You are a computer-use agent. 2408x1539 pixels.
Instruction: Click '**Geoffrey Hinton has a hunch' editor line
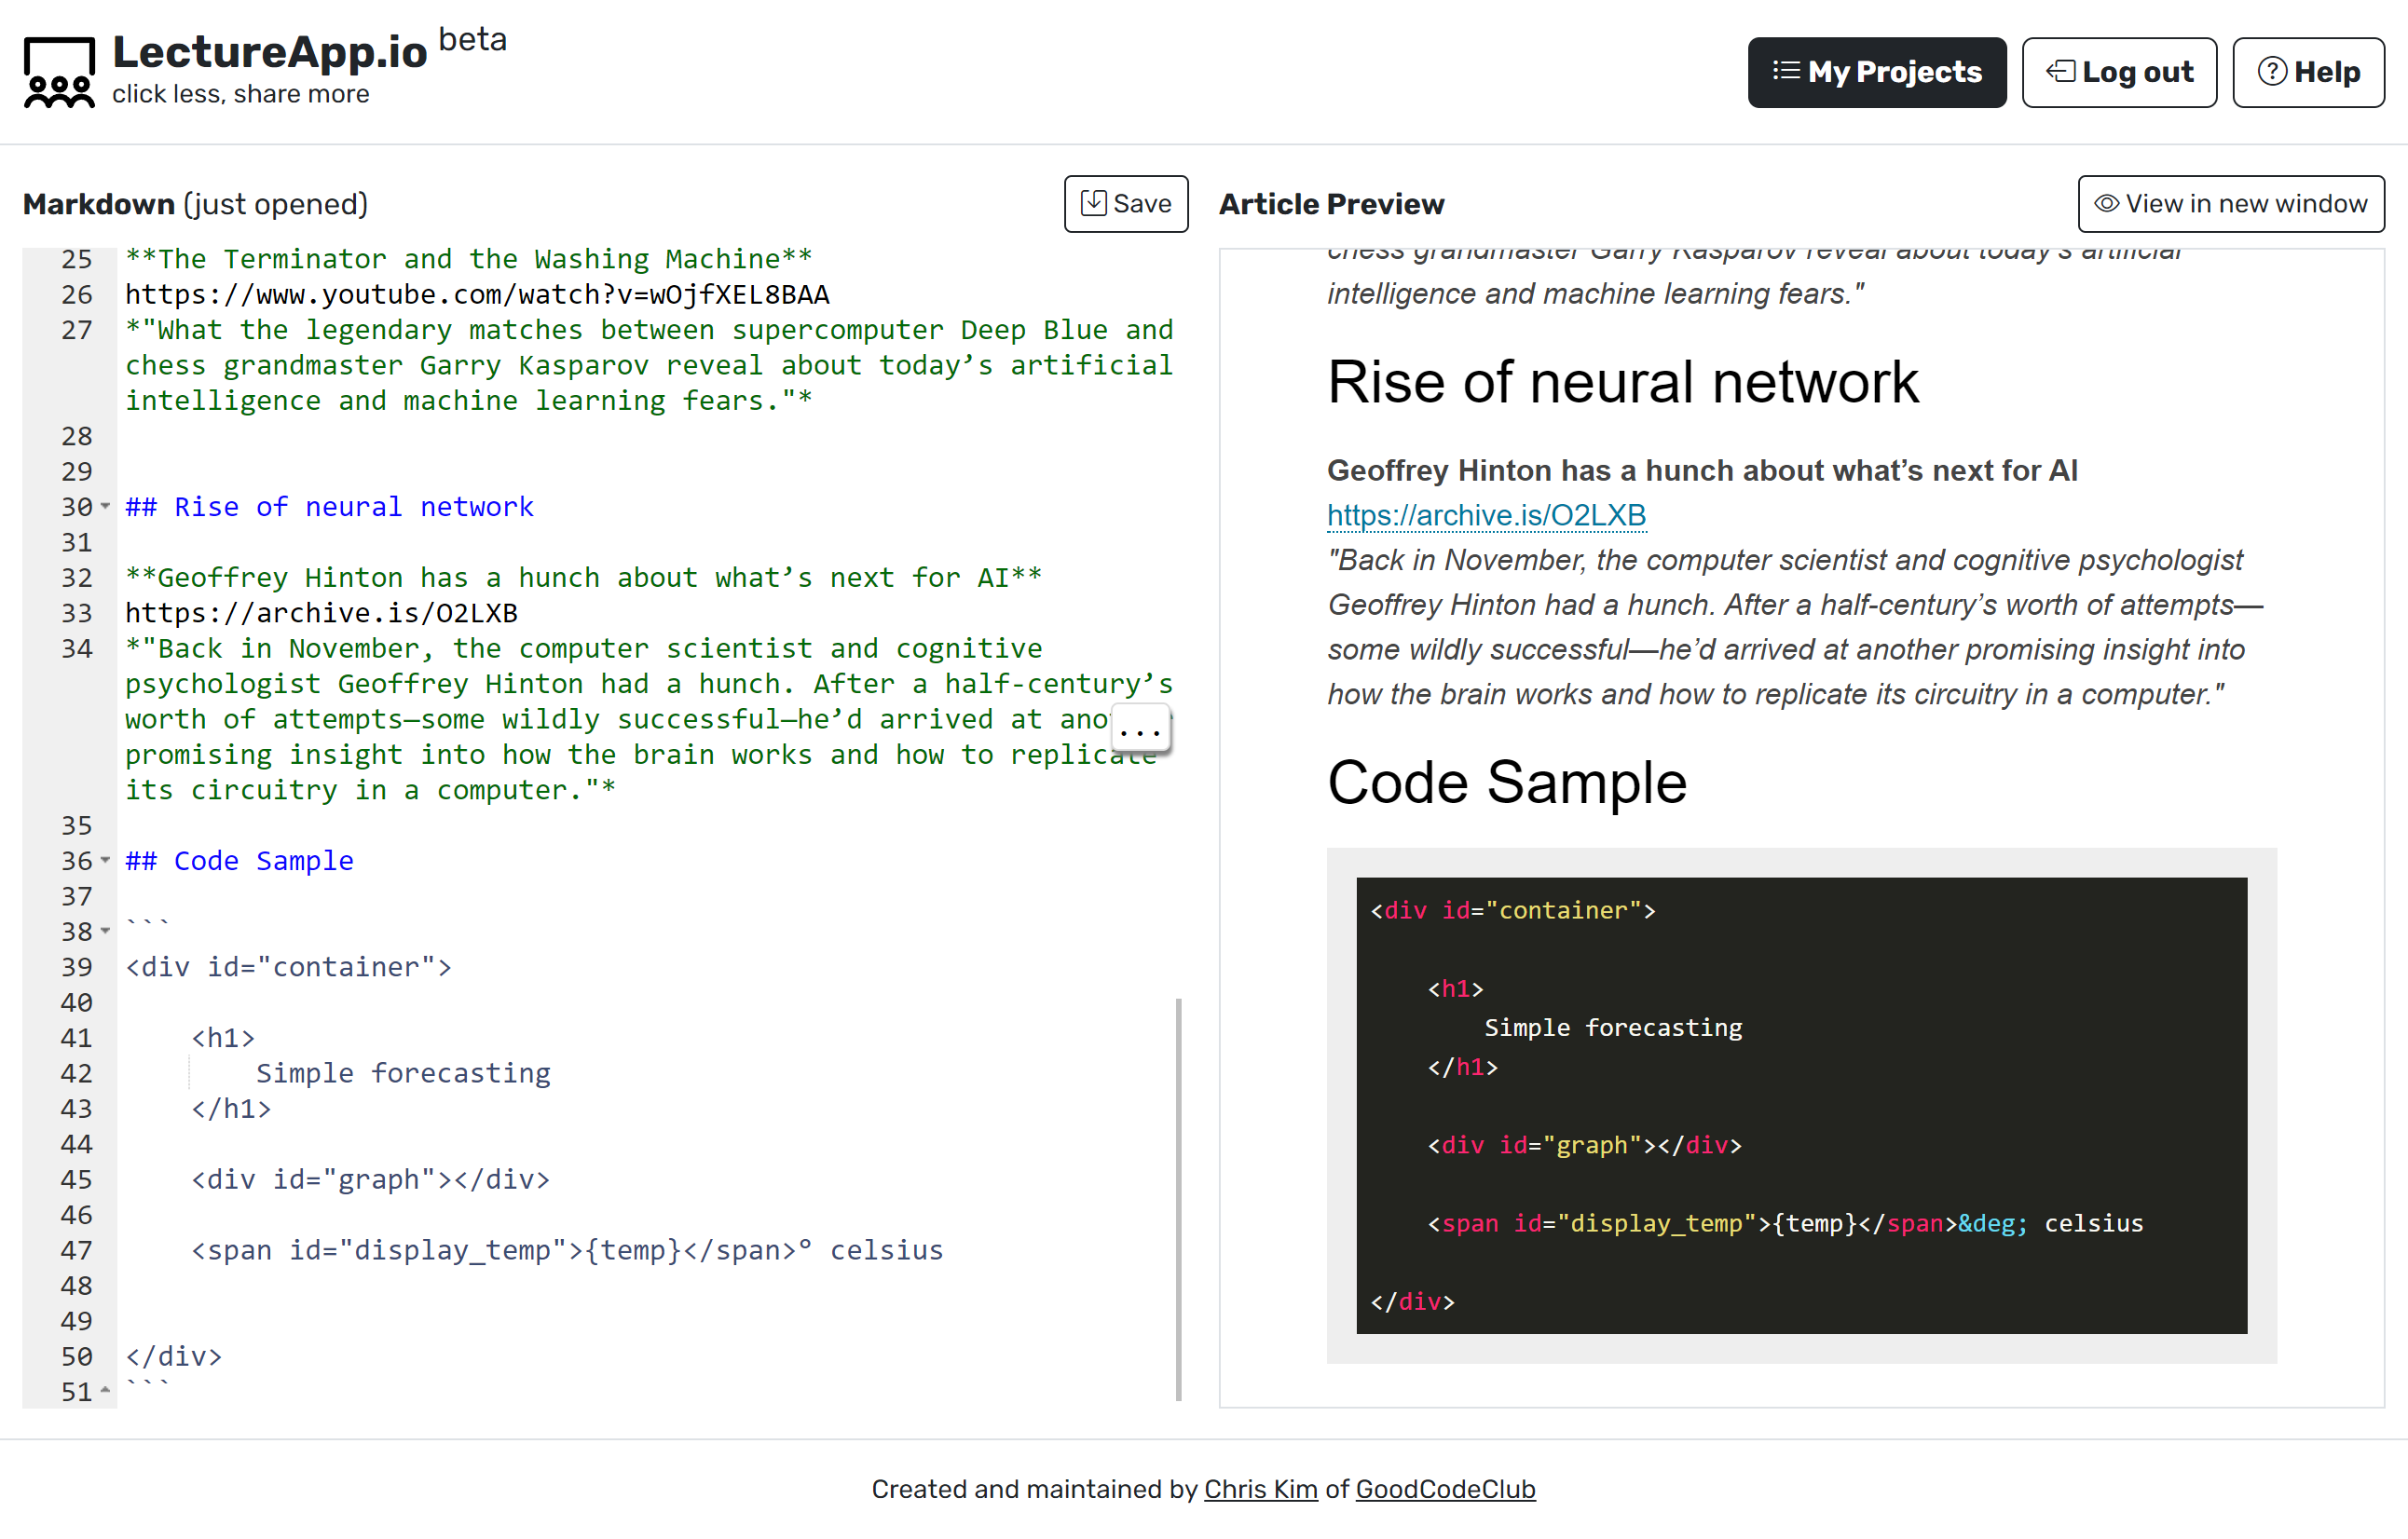tap(583, 578)
